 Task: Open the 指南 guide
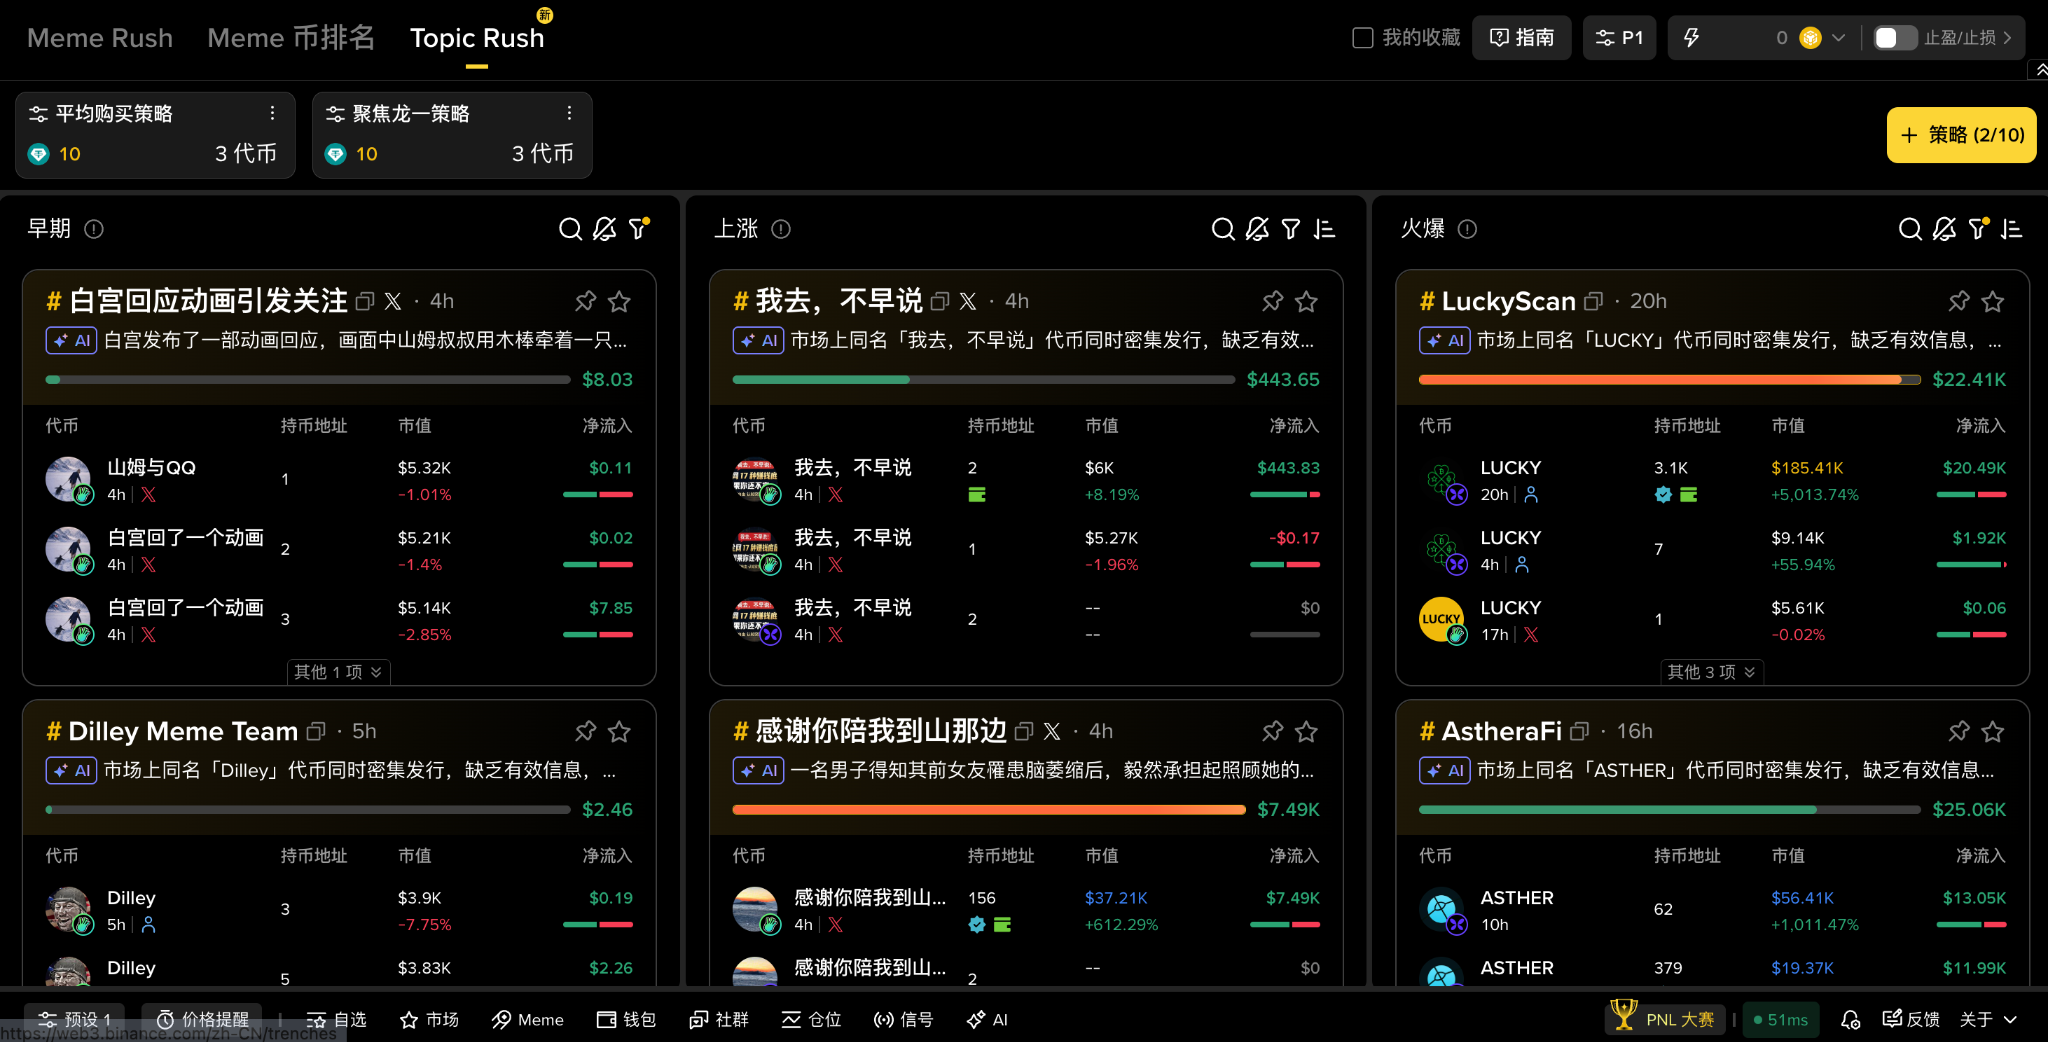pyautogui.click(x=1521, y=37)
